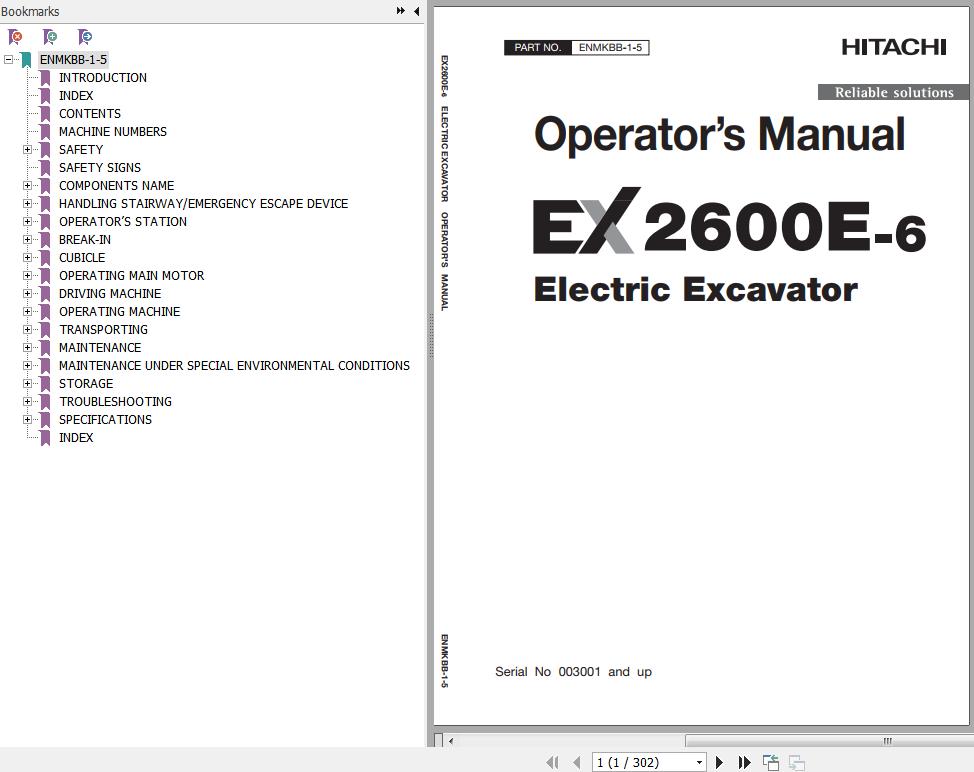This screenshot has height=772, width=974.
Task: Expand the CUBICLE bookmark
Action: click(27, 258)
